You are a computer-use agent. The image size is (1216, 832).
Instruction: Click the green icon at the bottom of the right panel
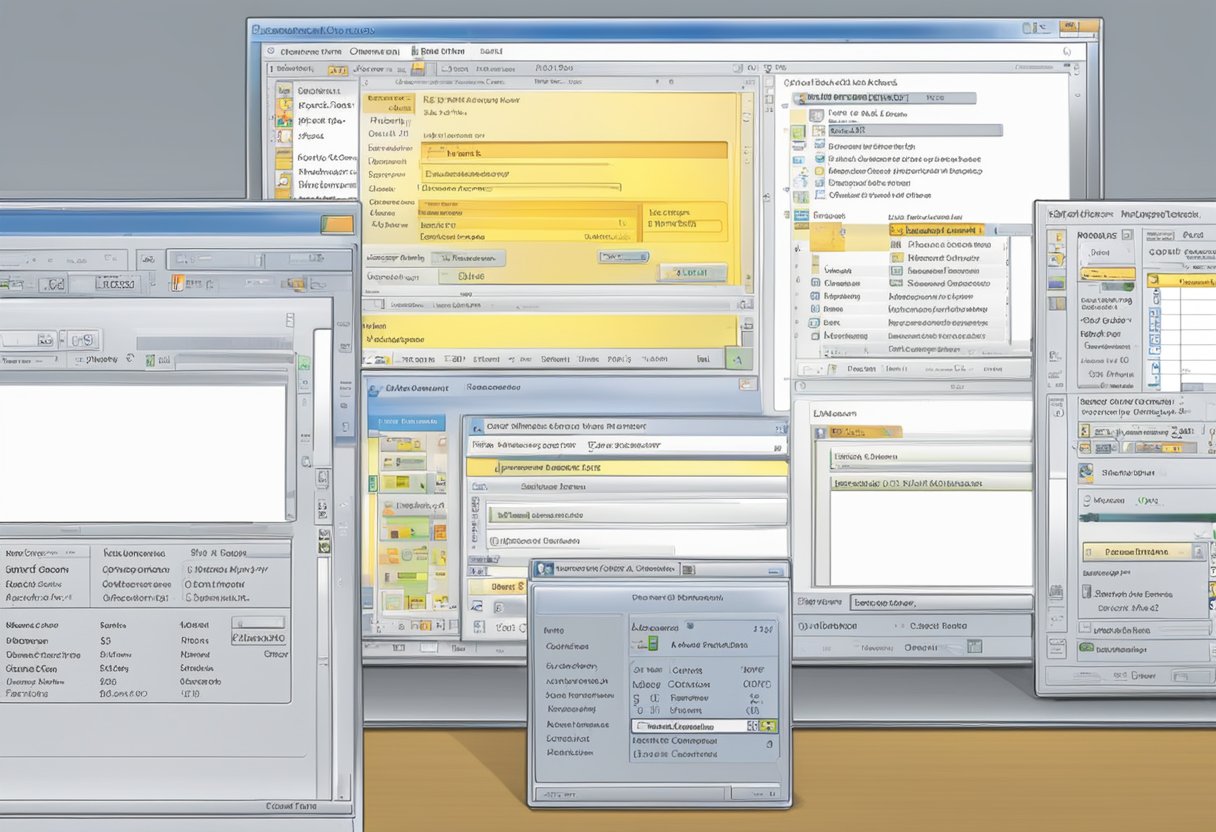[x=1086, y=648]
